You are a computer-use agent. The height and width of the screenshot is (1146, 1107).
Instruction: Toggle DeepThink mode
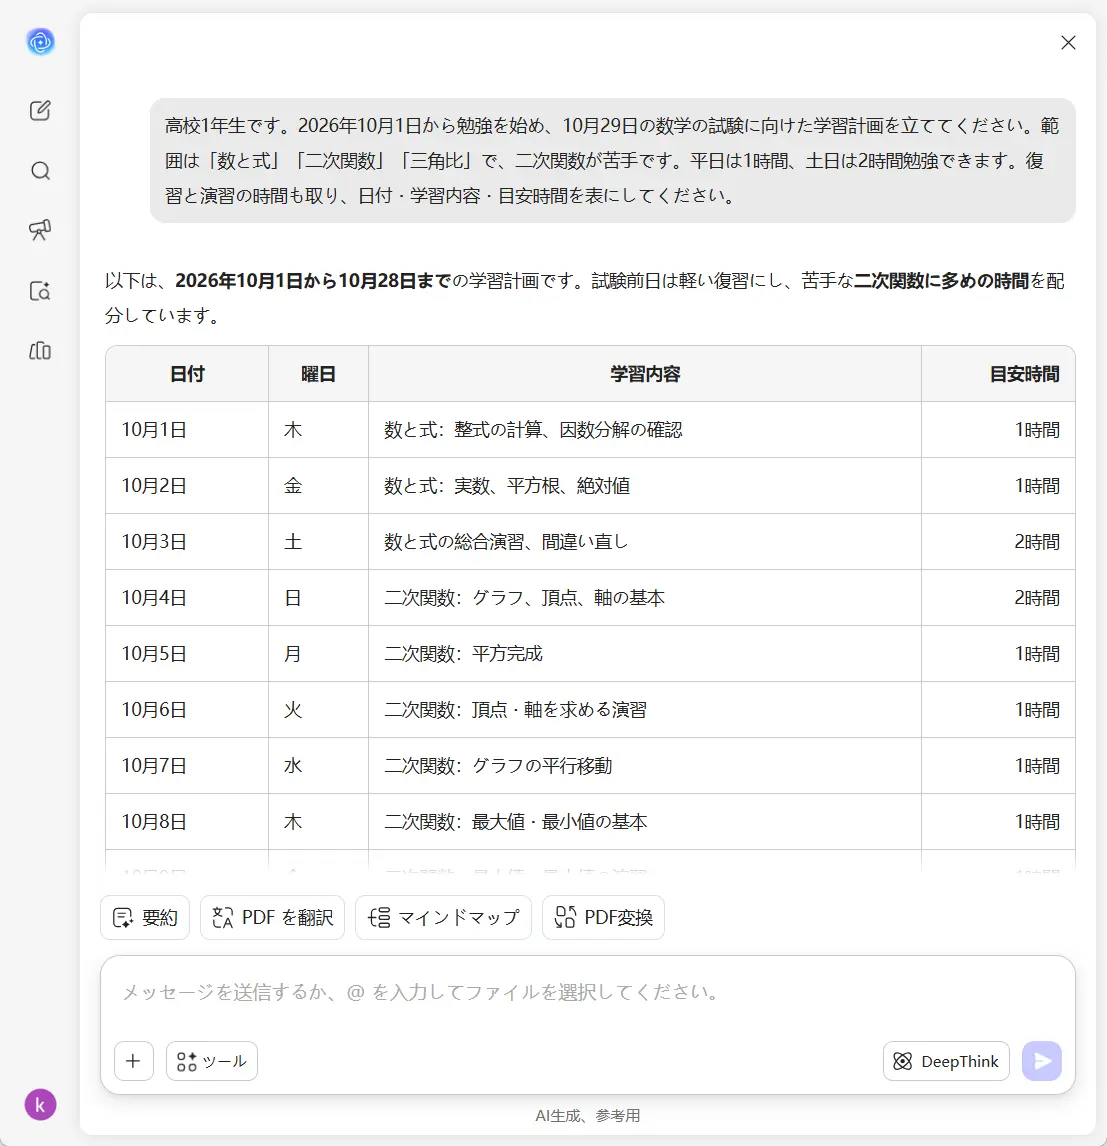point(946,1060)
